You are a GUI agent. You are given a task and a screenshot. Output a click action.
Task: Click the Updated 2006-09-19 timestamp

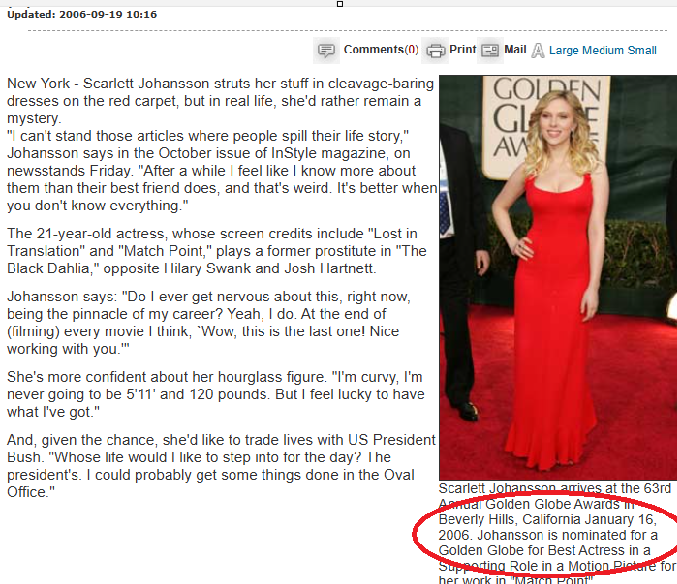82,15
